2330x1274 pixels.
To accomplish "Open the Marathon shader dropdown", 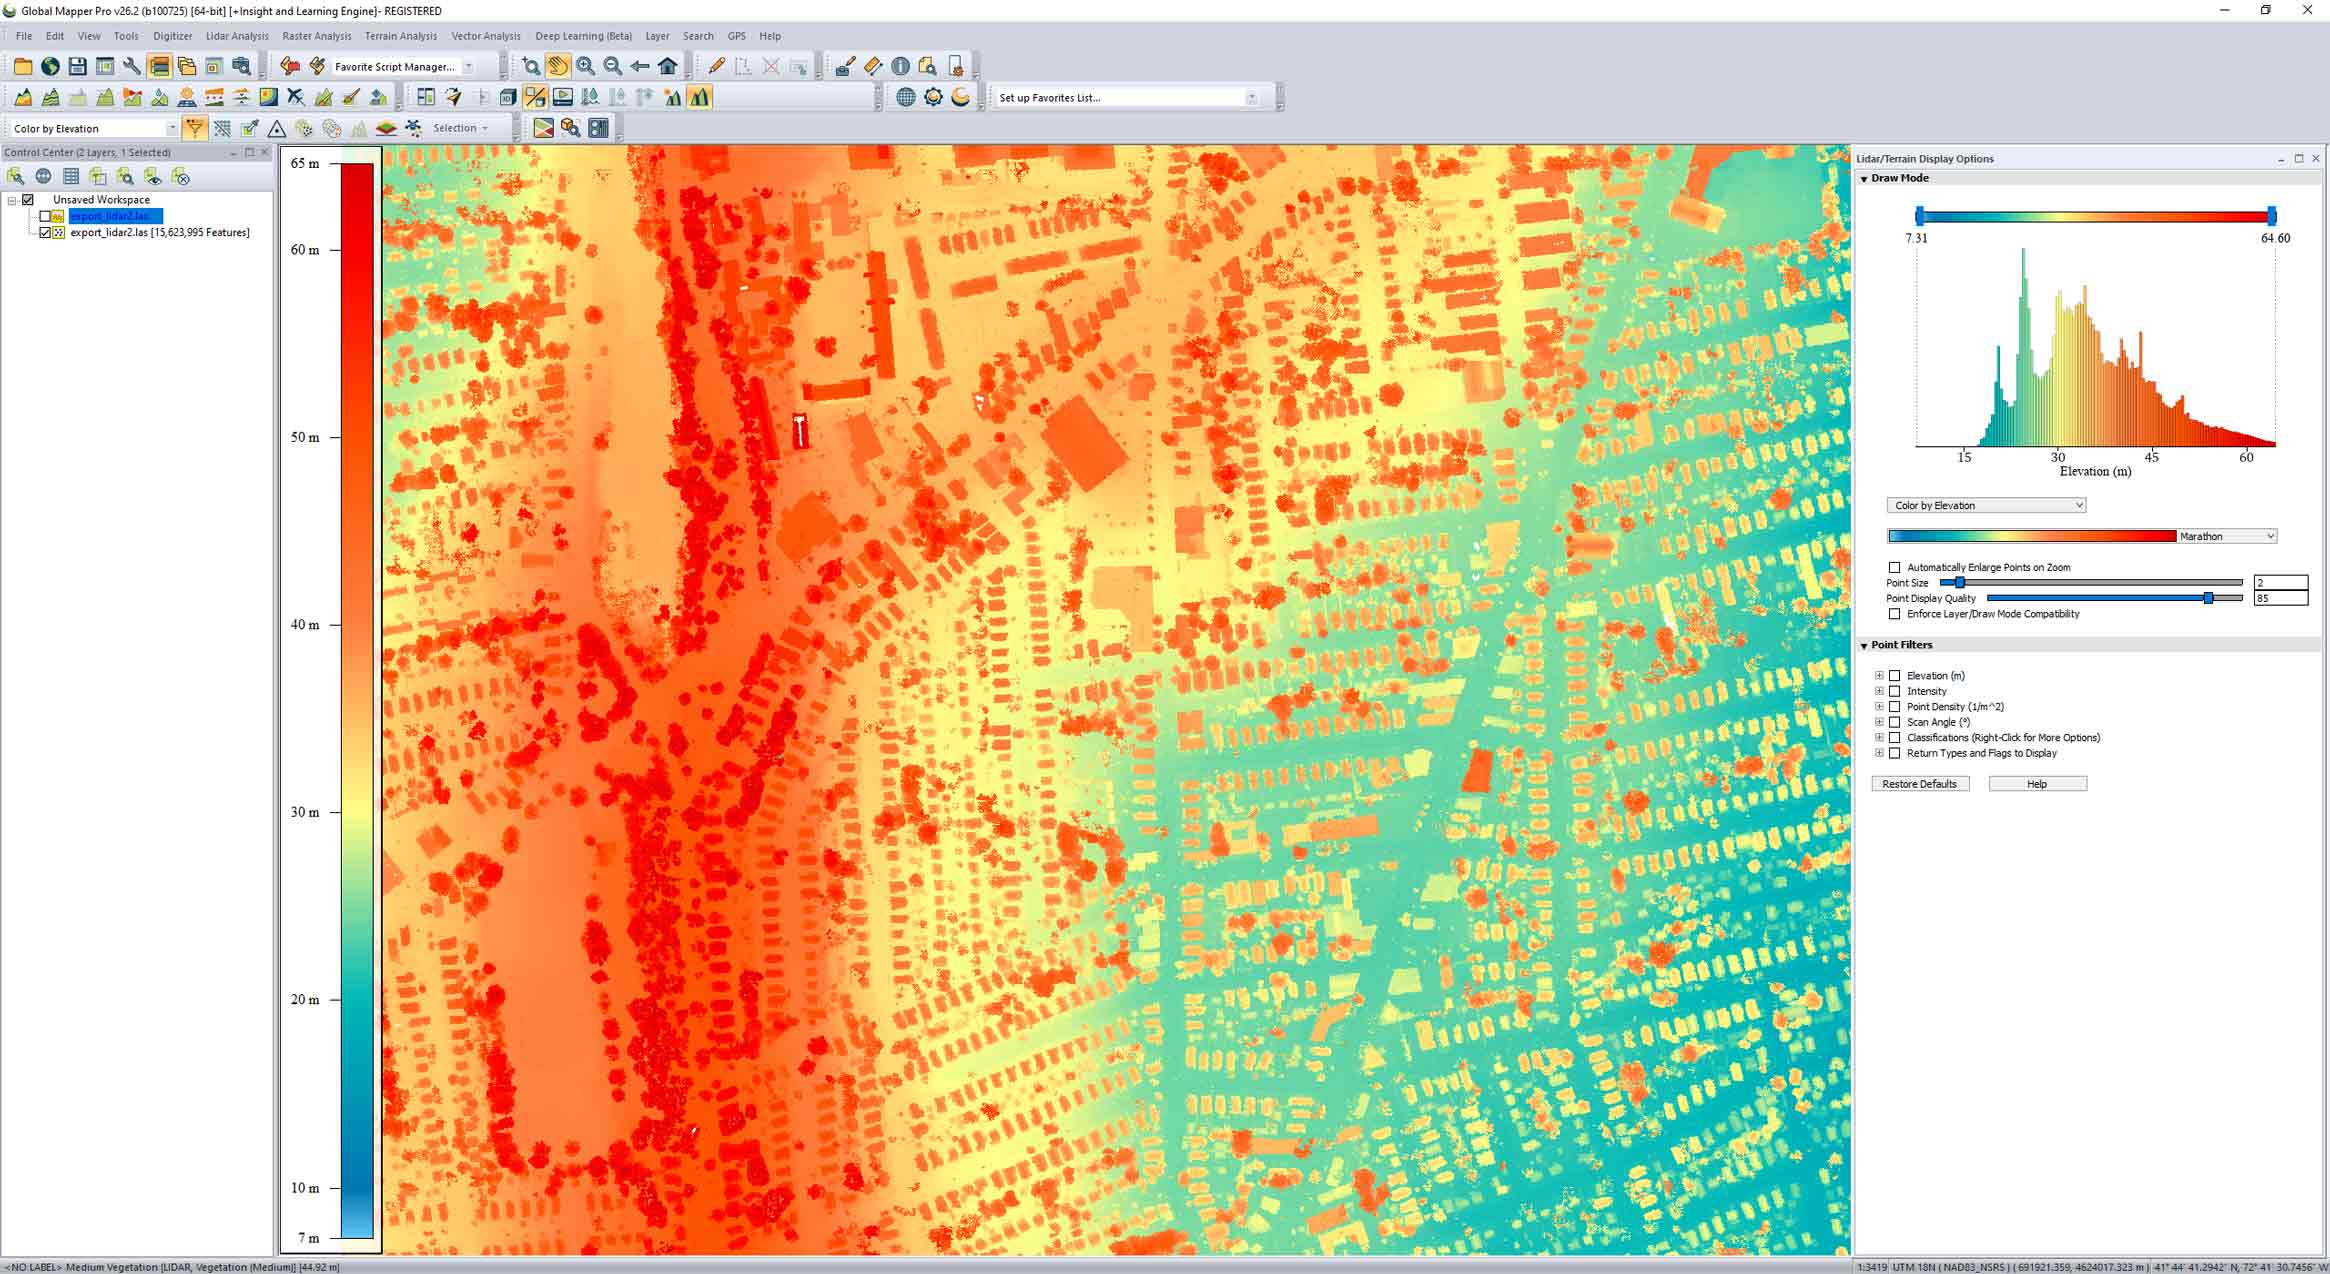I will tap(2226, 536).
